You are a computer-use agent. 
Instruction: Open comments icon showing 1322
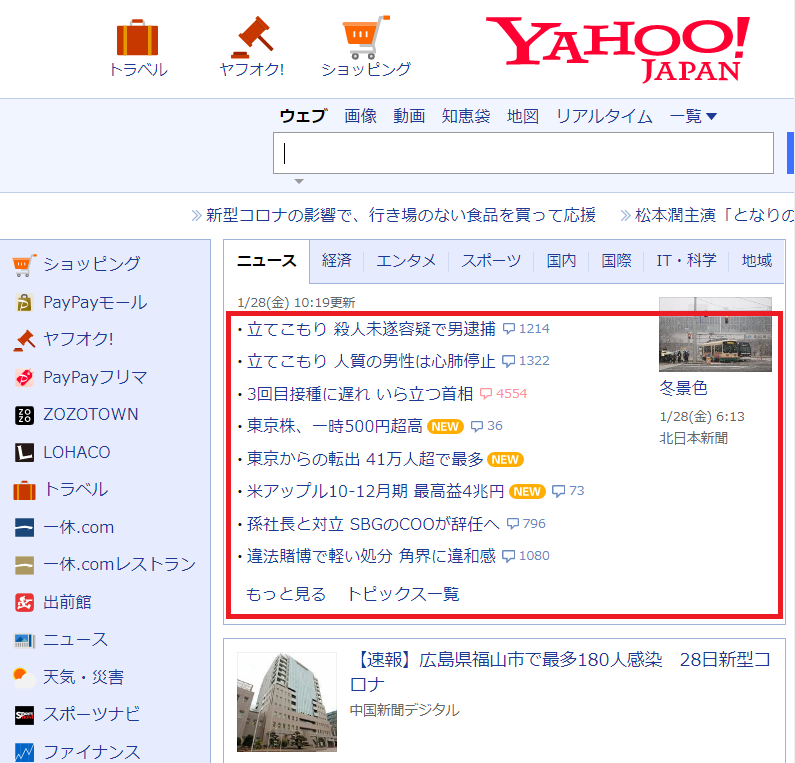tap(508, 361)
